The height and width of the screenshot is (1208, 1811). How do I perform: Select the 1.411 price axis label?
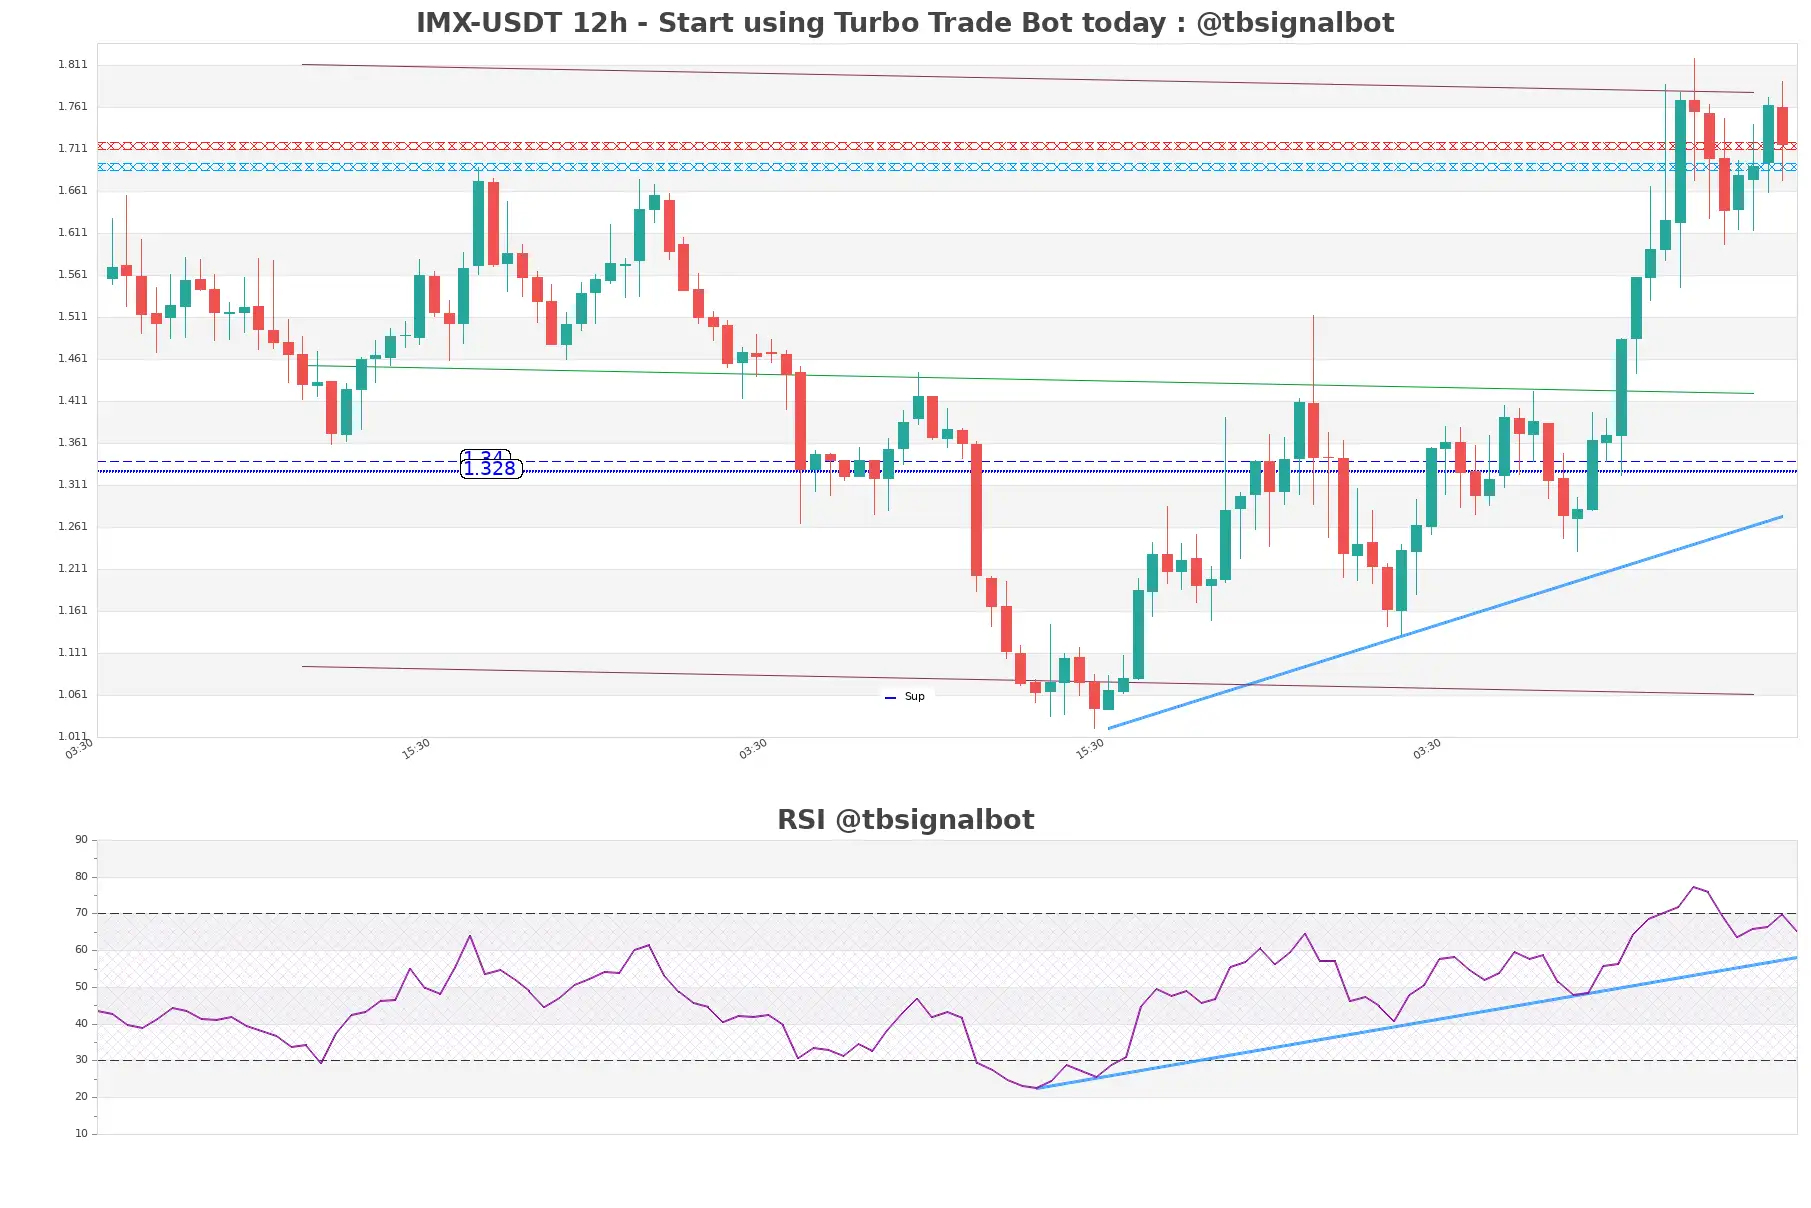point(72,400)
